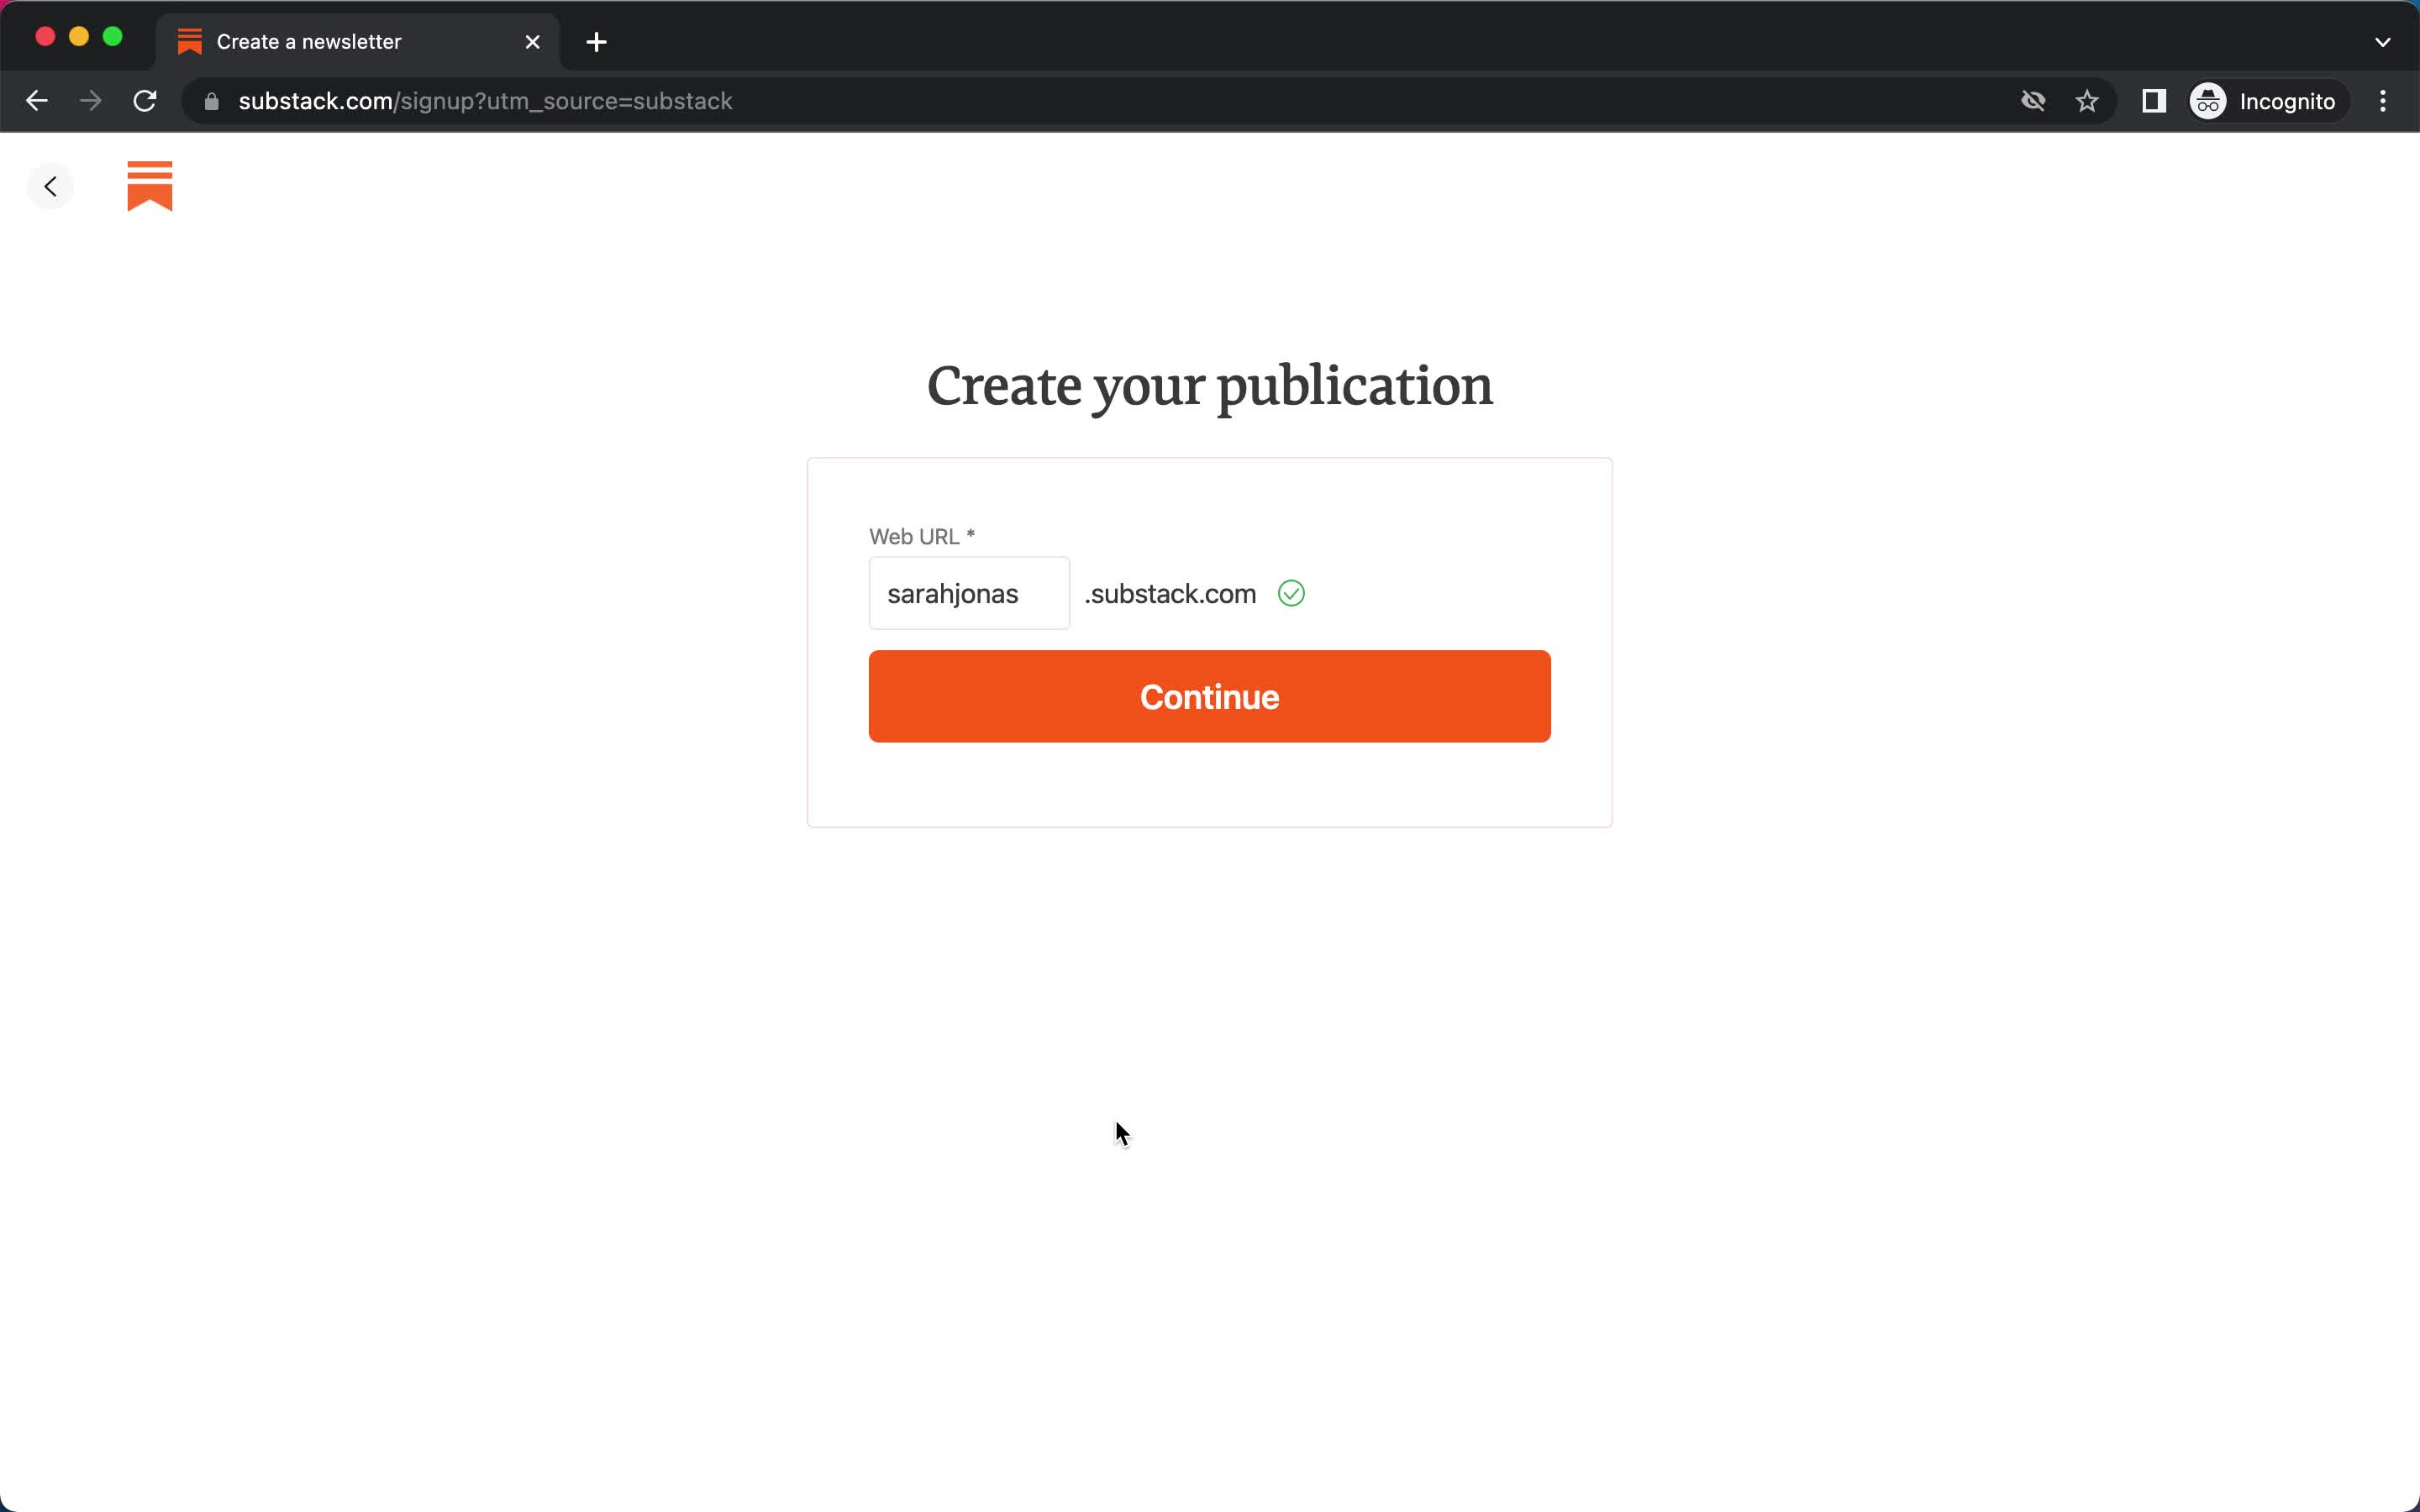Select the Create a newsletter tab

[358, 42]
